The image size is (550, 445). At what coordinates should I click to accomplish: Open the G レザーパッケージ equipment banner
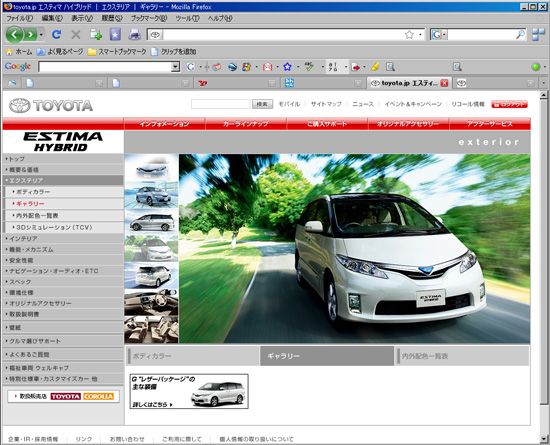189,391
